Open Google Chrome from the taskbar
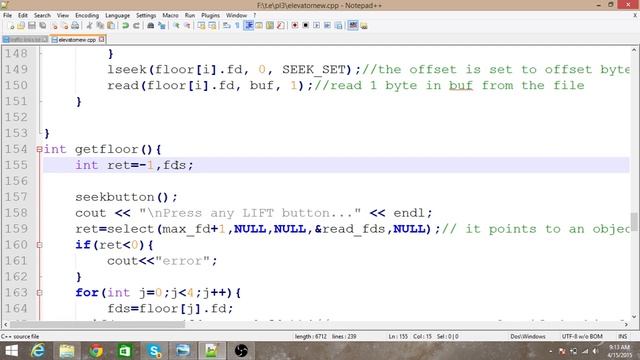 click(x=96, y=351)
